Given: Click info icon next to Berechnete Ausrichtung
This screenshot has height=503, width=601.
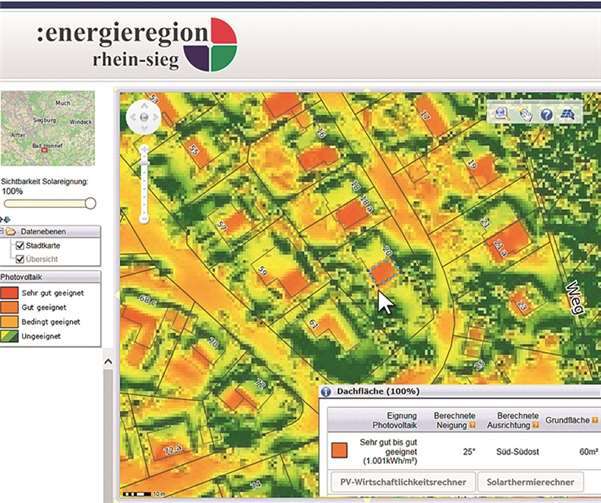Looking at the screenshot, I should coord(536,425).
